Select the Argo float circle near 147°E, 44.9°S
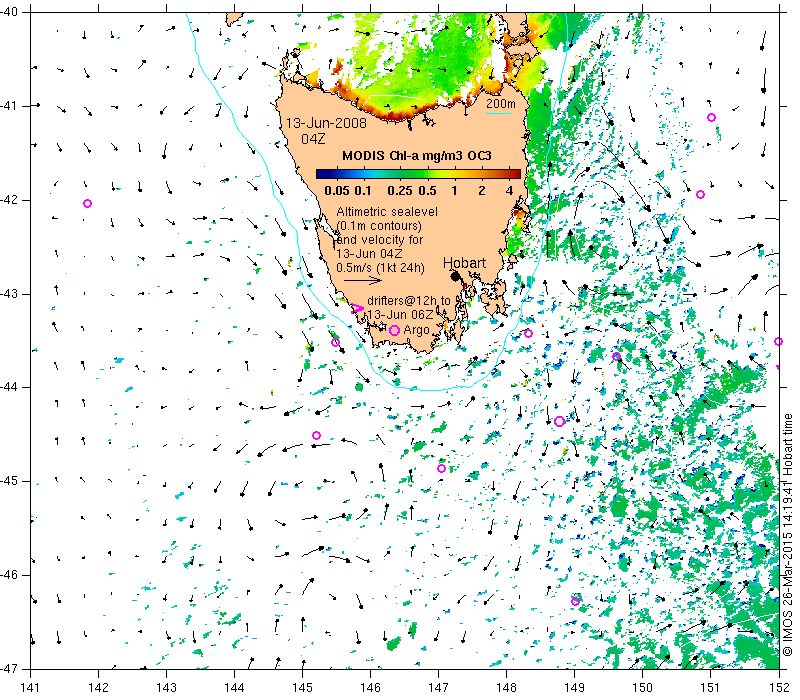The image size is (800, 700). tap(441, 468)
